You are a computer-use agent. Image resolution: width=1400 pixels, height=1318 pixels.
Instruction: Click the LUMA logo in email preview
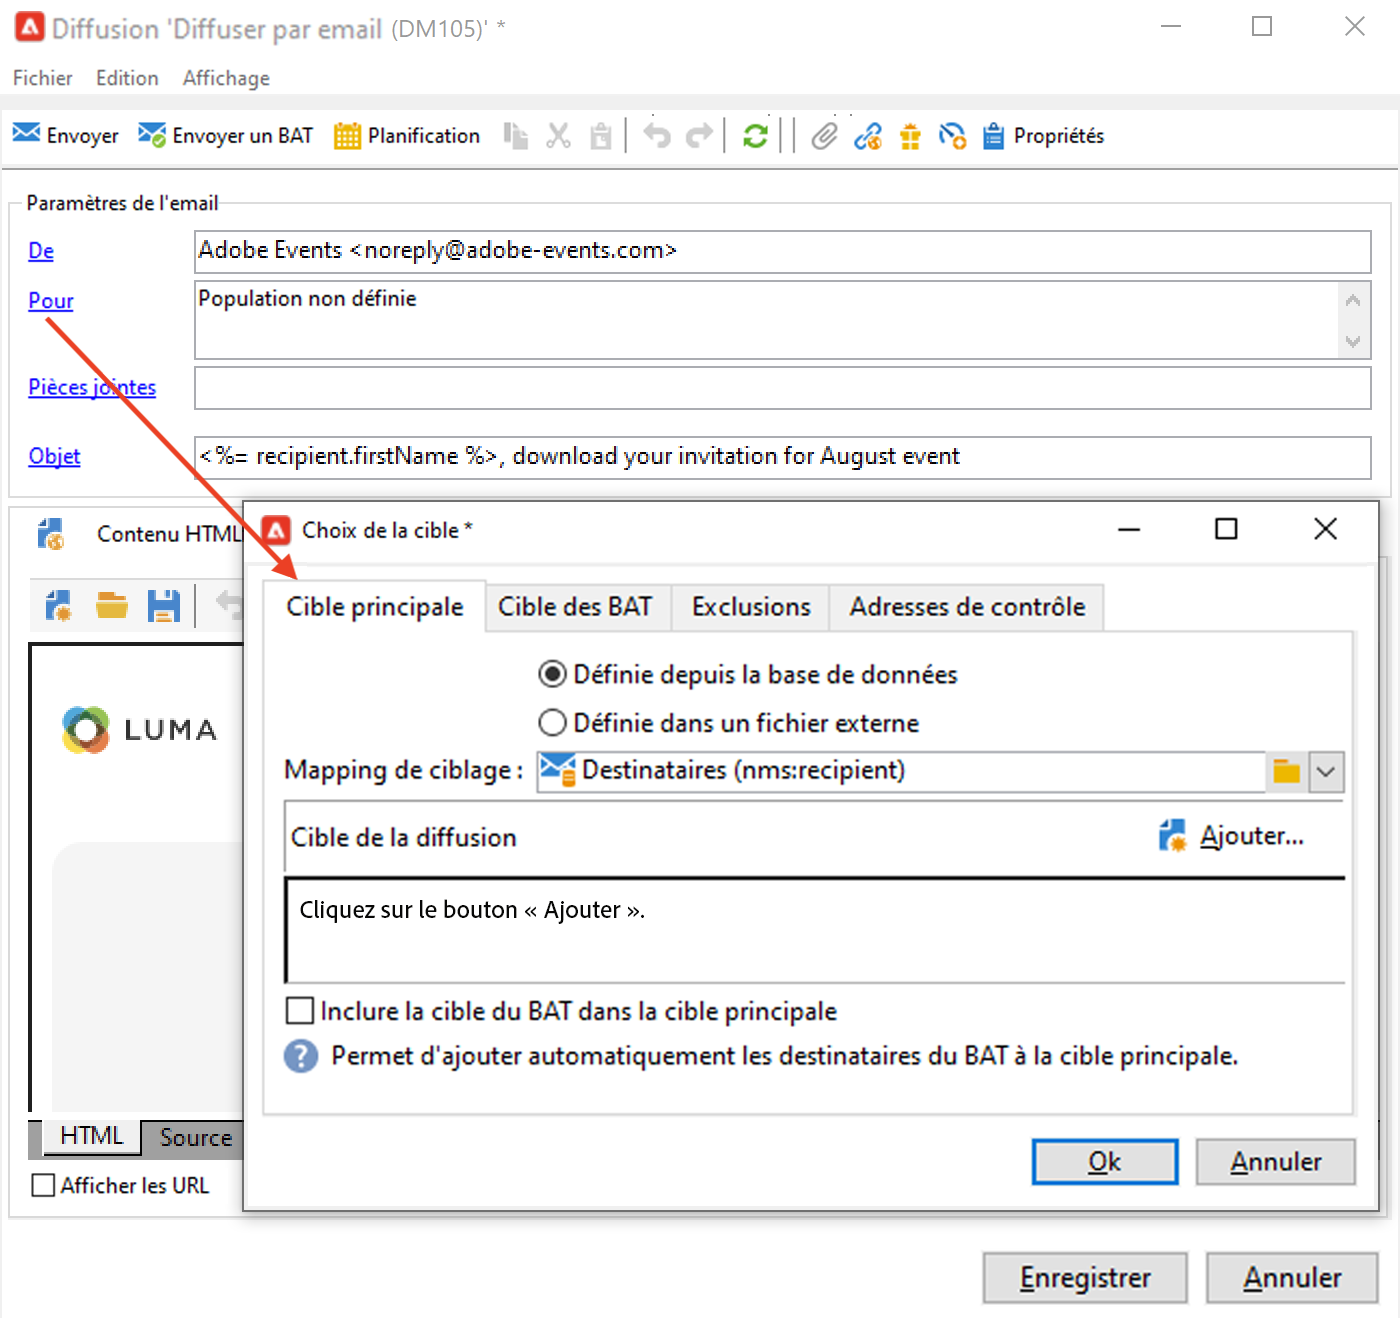click(140, 729)
